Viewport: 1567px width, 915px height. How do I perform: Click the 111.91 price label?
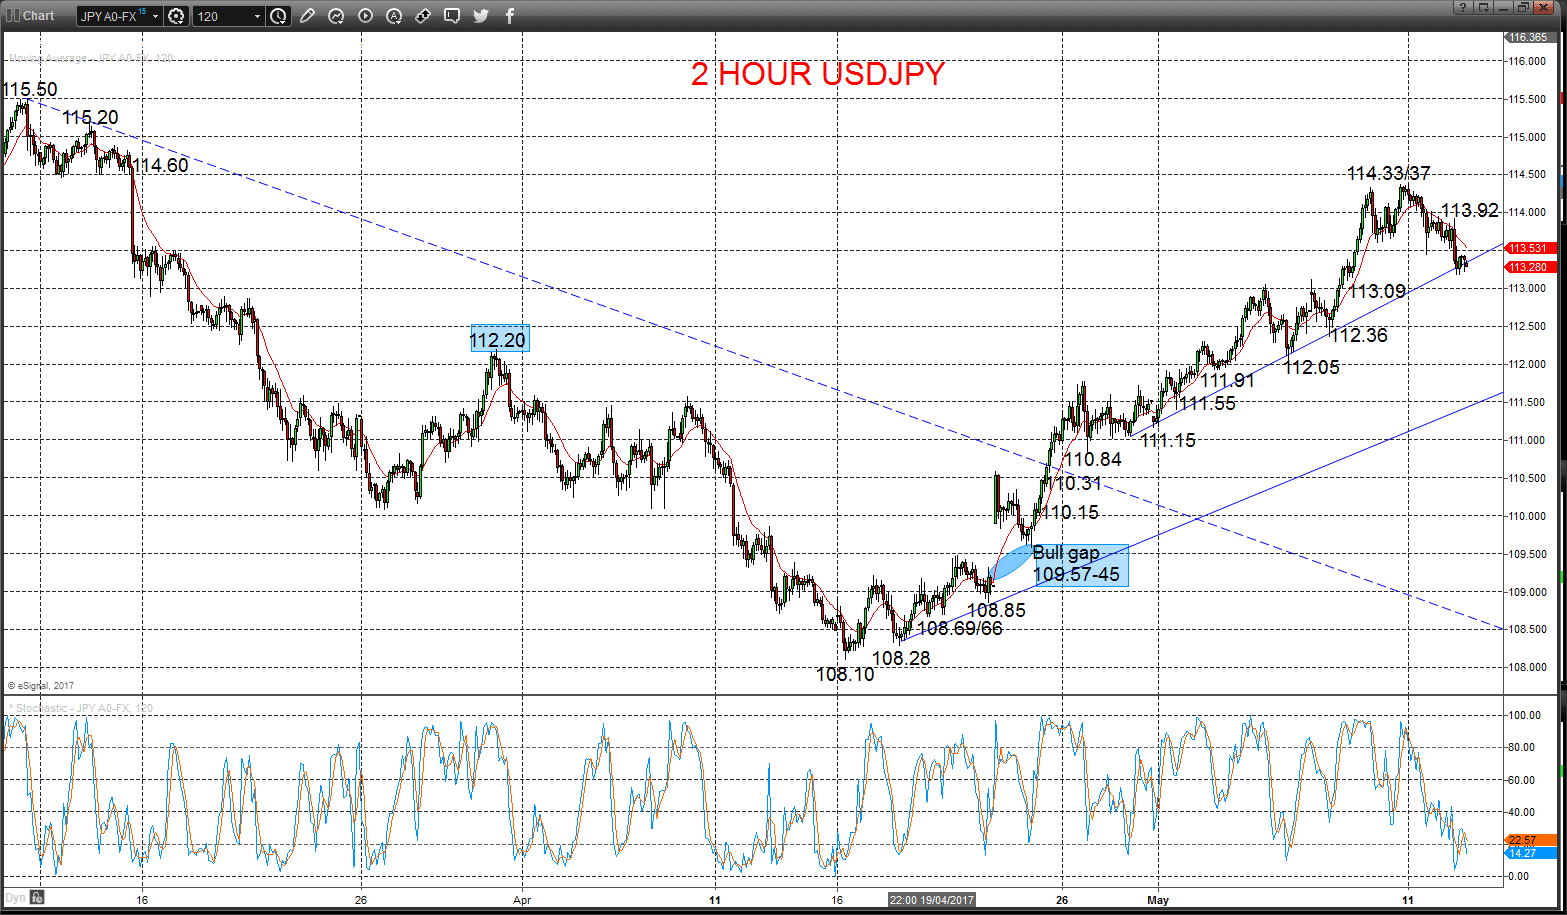[1228, 381]
